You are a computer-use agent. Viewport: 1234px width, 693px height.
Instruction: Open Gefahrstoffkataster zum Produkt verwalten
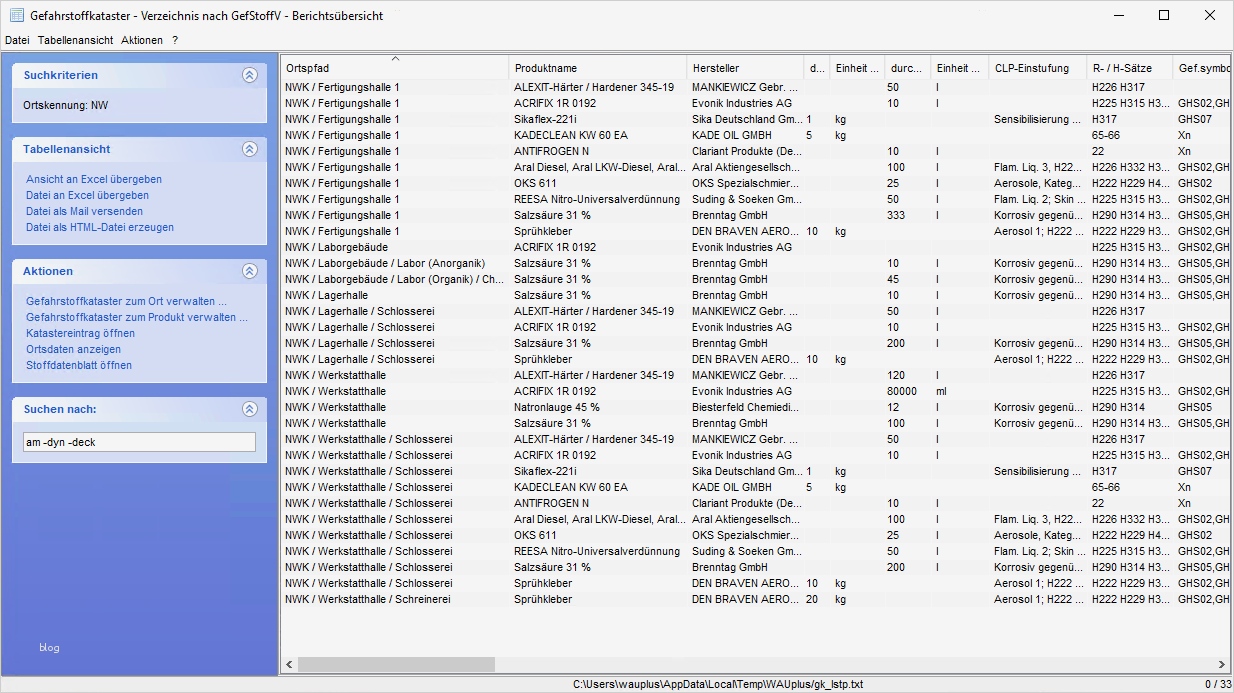pyautogui.click(x=137, y=317)
